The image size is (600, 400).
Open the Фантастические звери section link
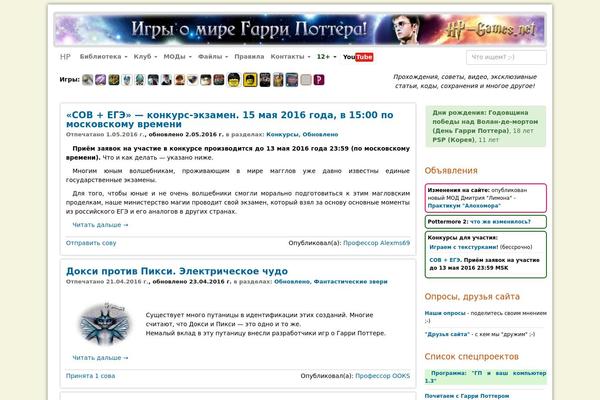(x=351, y=281)
